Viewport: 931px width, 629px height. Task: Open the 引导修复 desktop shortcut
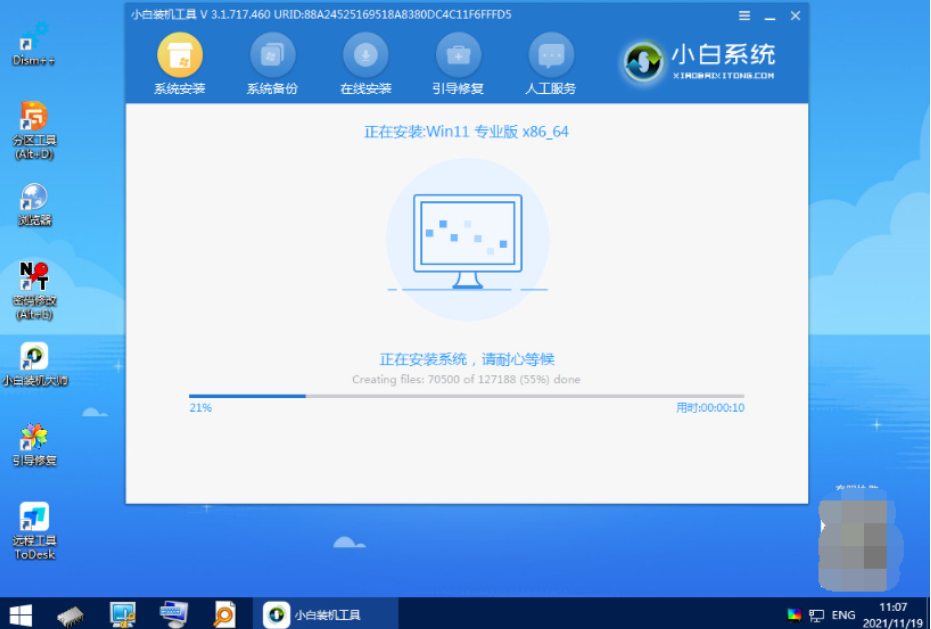pyautogui.click(x=34, y=445)
